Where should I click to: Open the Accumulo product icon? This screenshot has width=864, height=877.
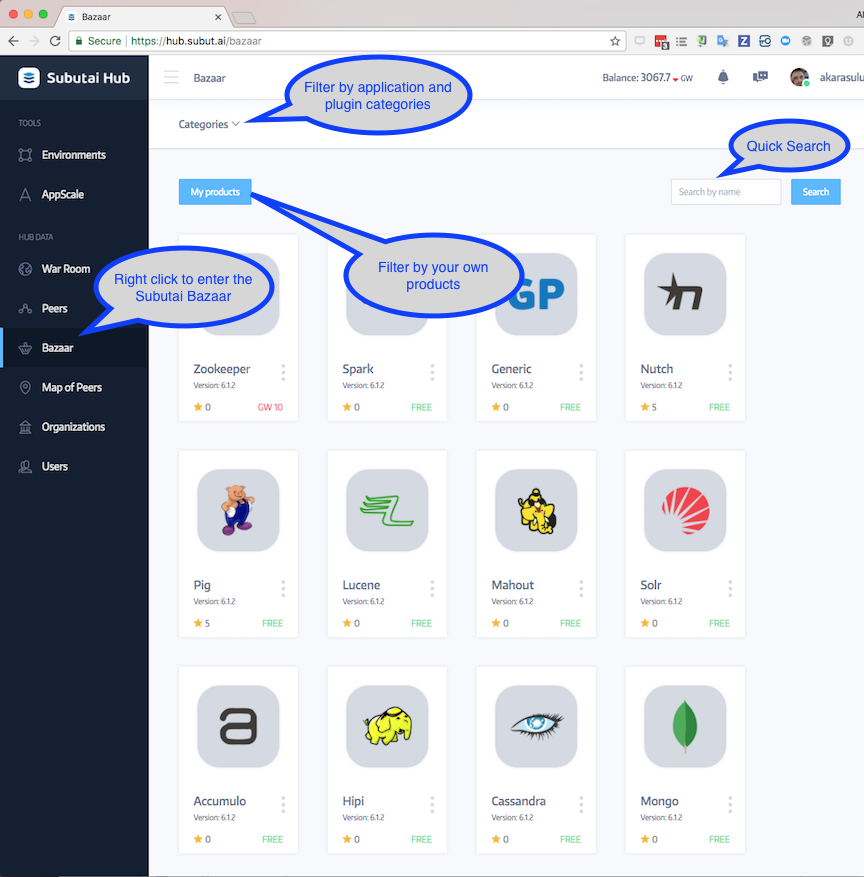pyautogui.click(x=238, y=726)
